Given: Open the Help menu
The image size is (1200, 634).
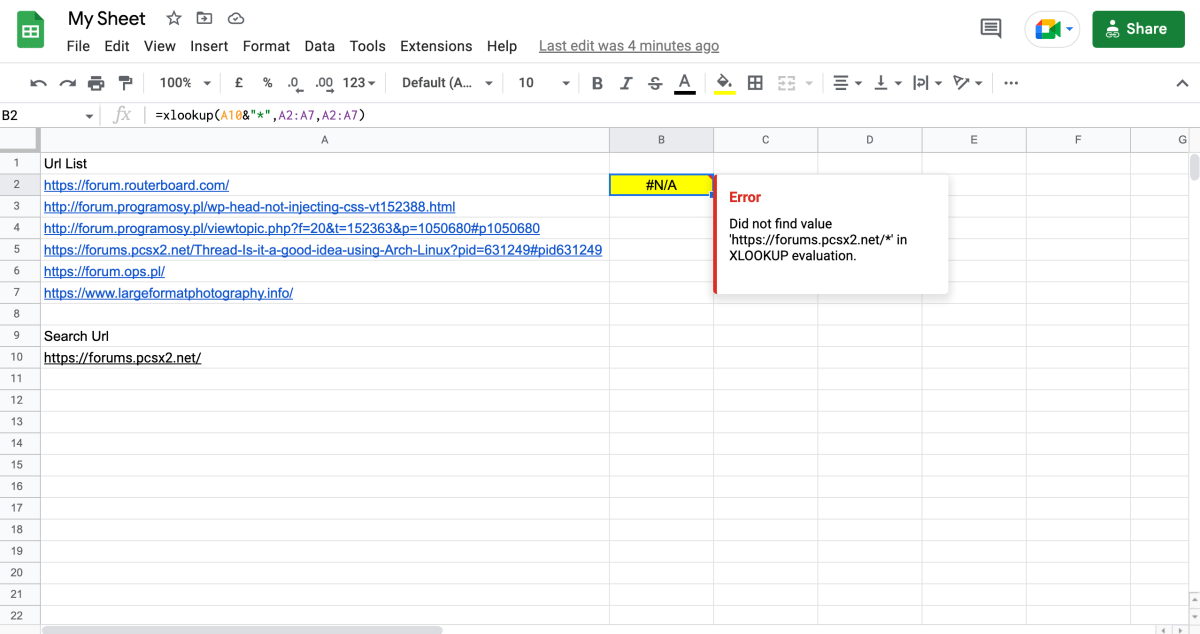Looking at the screenshot, I should click(502, 46).
